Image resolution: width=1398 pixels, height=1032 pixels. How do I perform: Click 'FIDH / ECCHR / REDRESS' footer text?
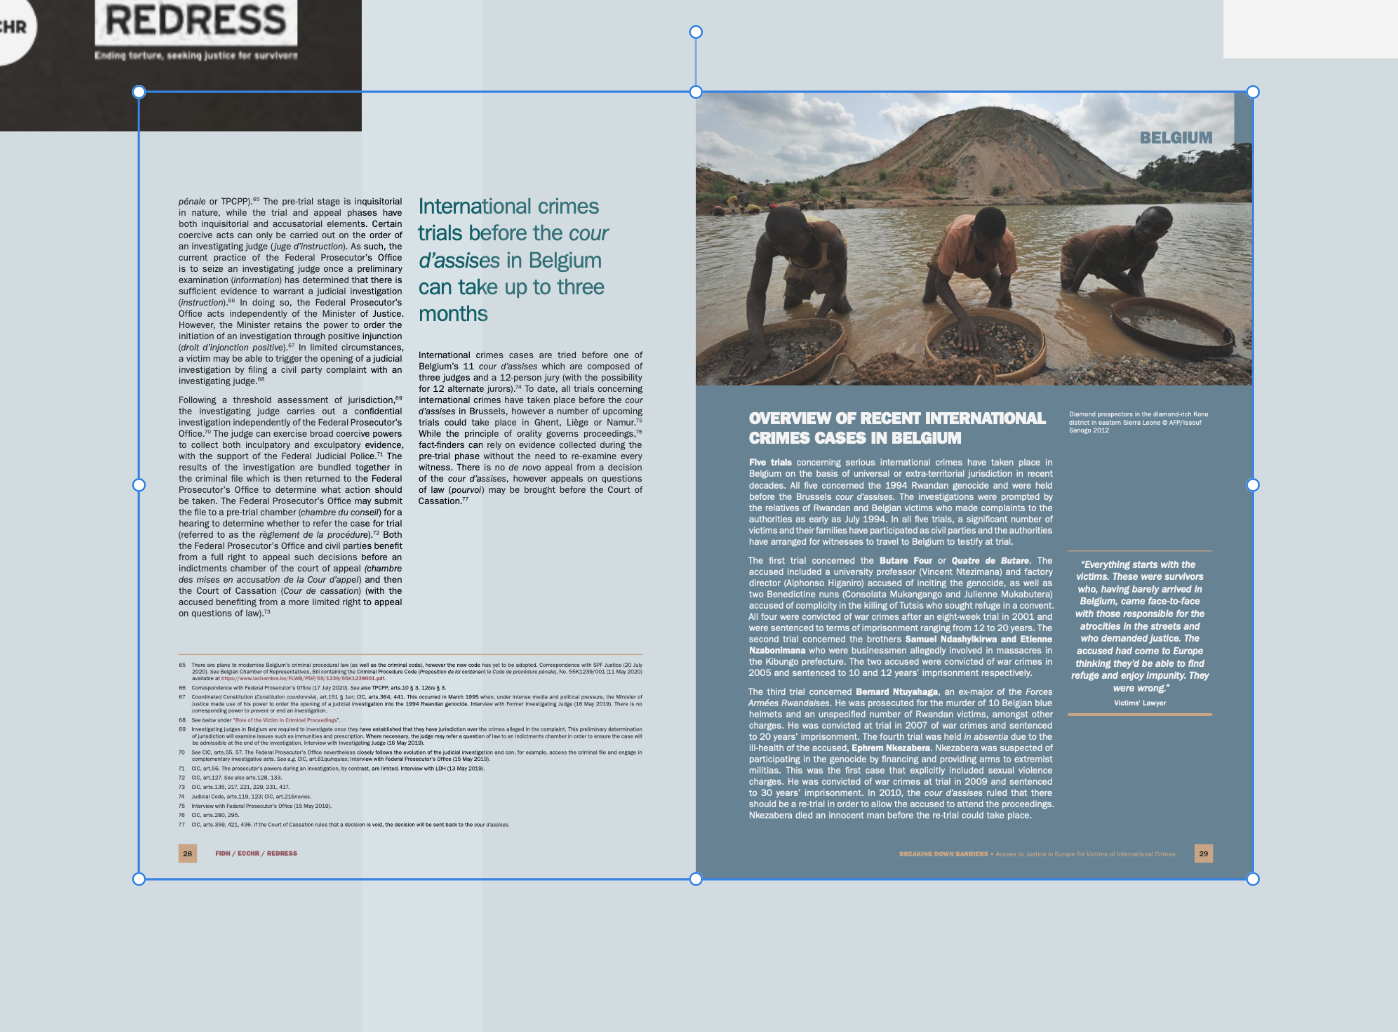click(x=256, y=854)
